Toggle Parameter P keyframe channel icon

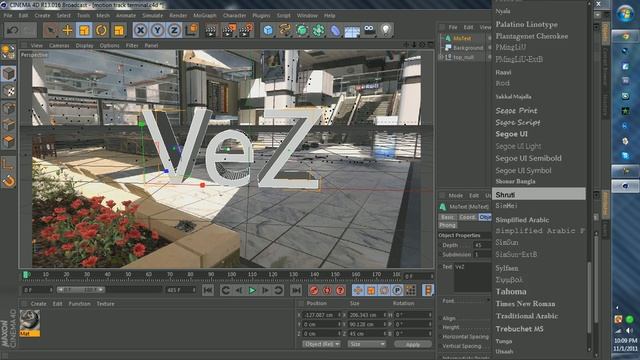397,290
